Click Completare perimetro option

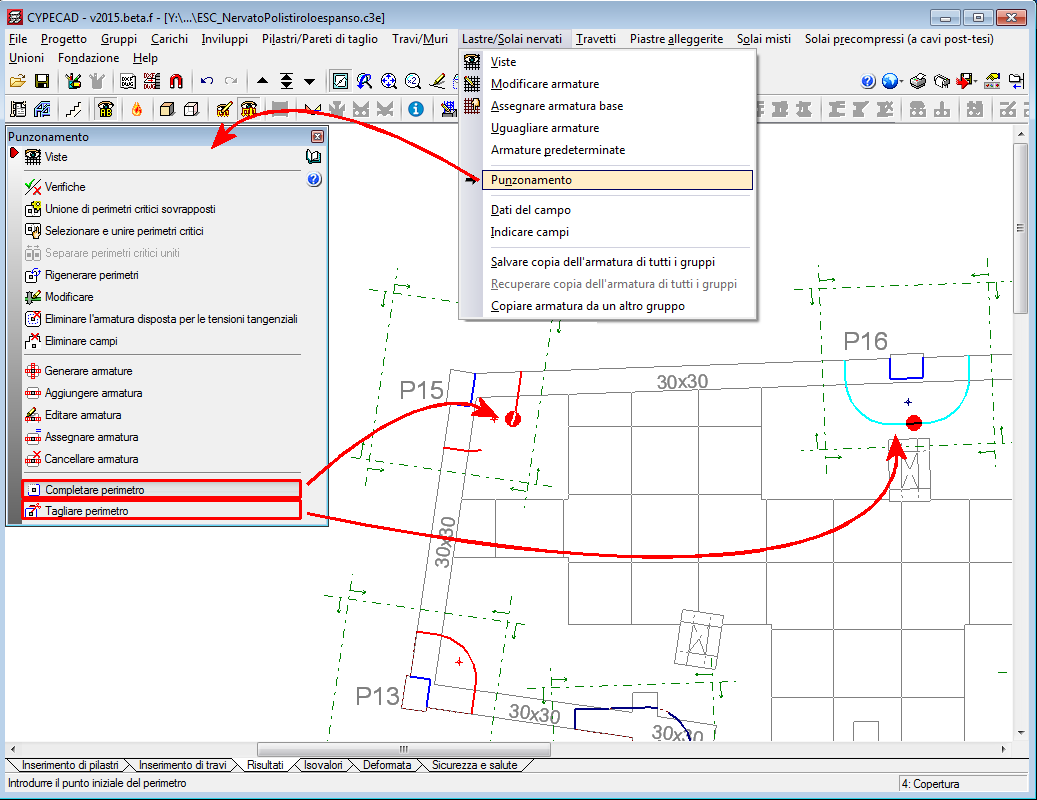[x=162, y=490]
